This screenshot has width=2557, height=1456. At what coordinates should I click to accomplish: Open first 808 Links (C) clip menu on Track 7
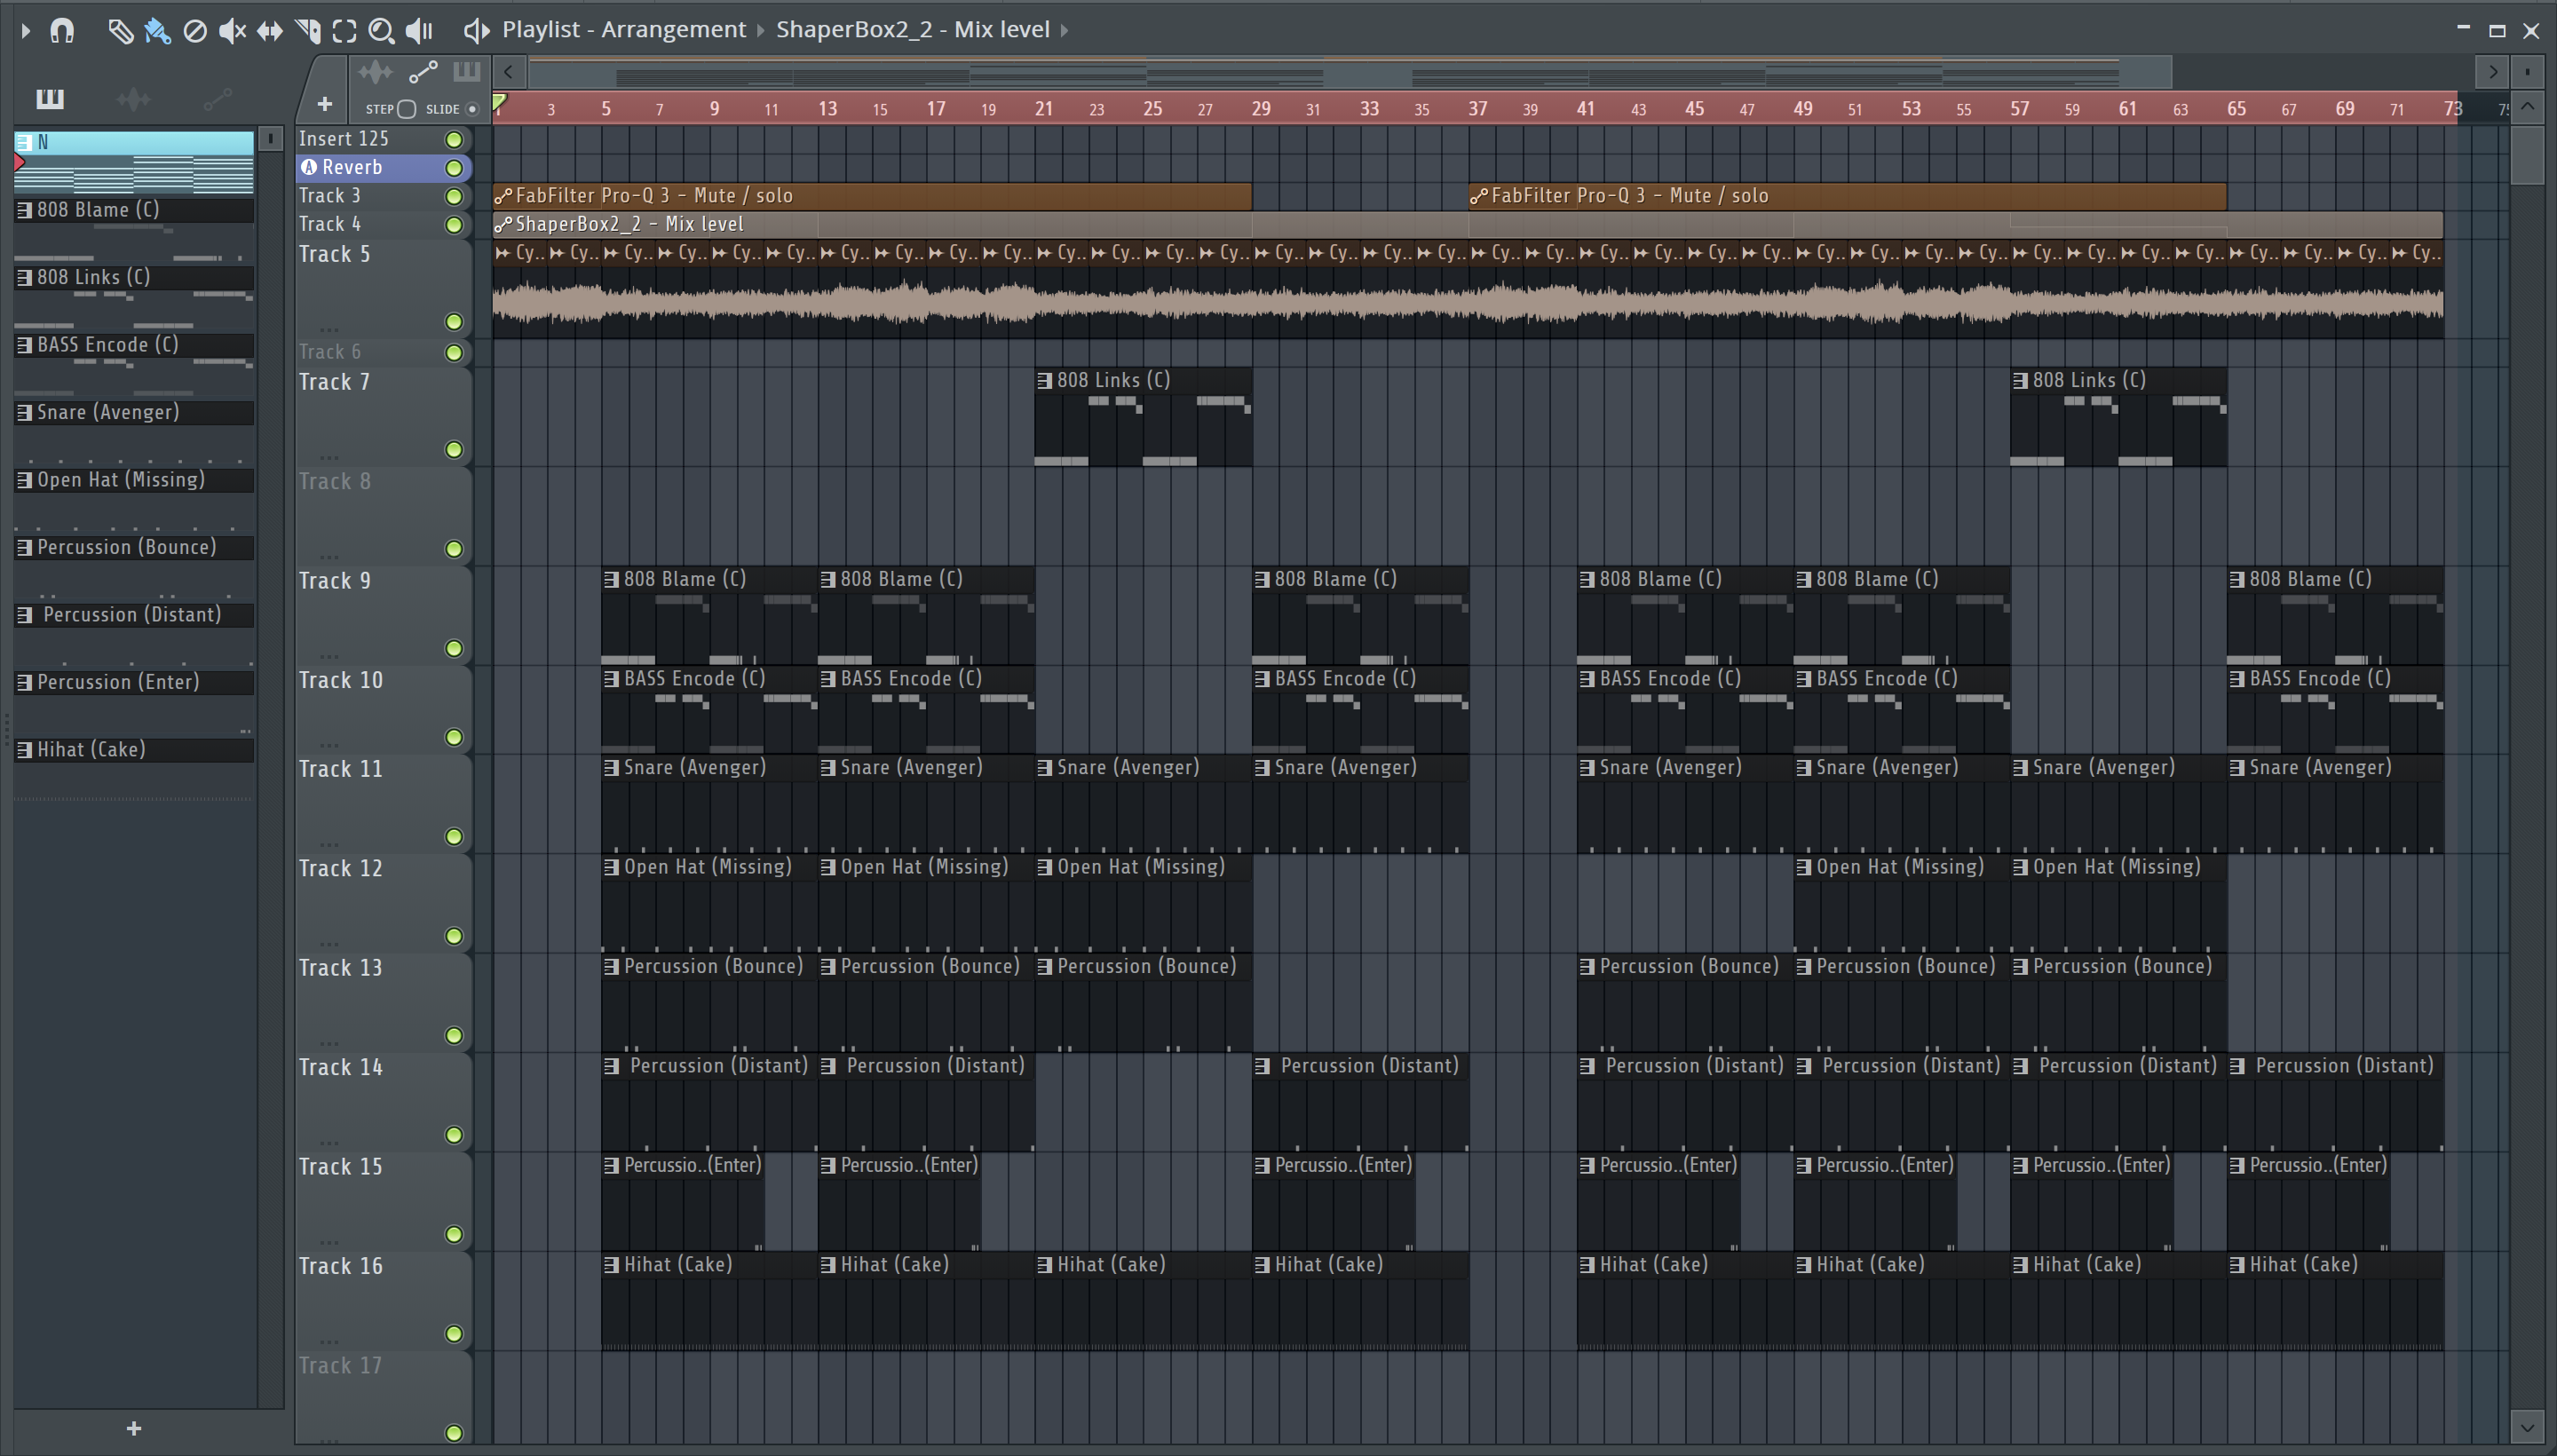pos(1045,381)
